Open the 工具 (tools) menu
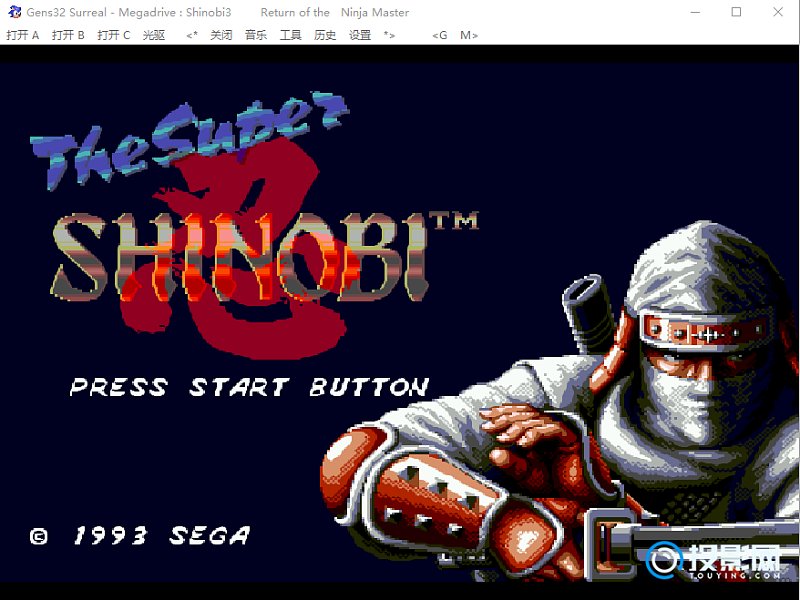800x600 pixels. (290, 35)
